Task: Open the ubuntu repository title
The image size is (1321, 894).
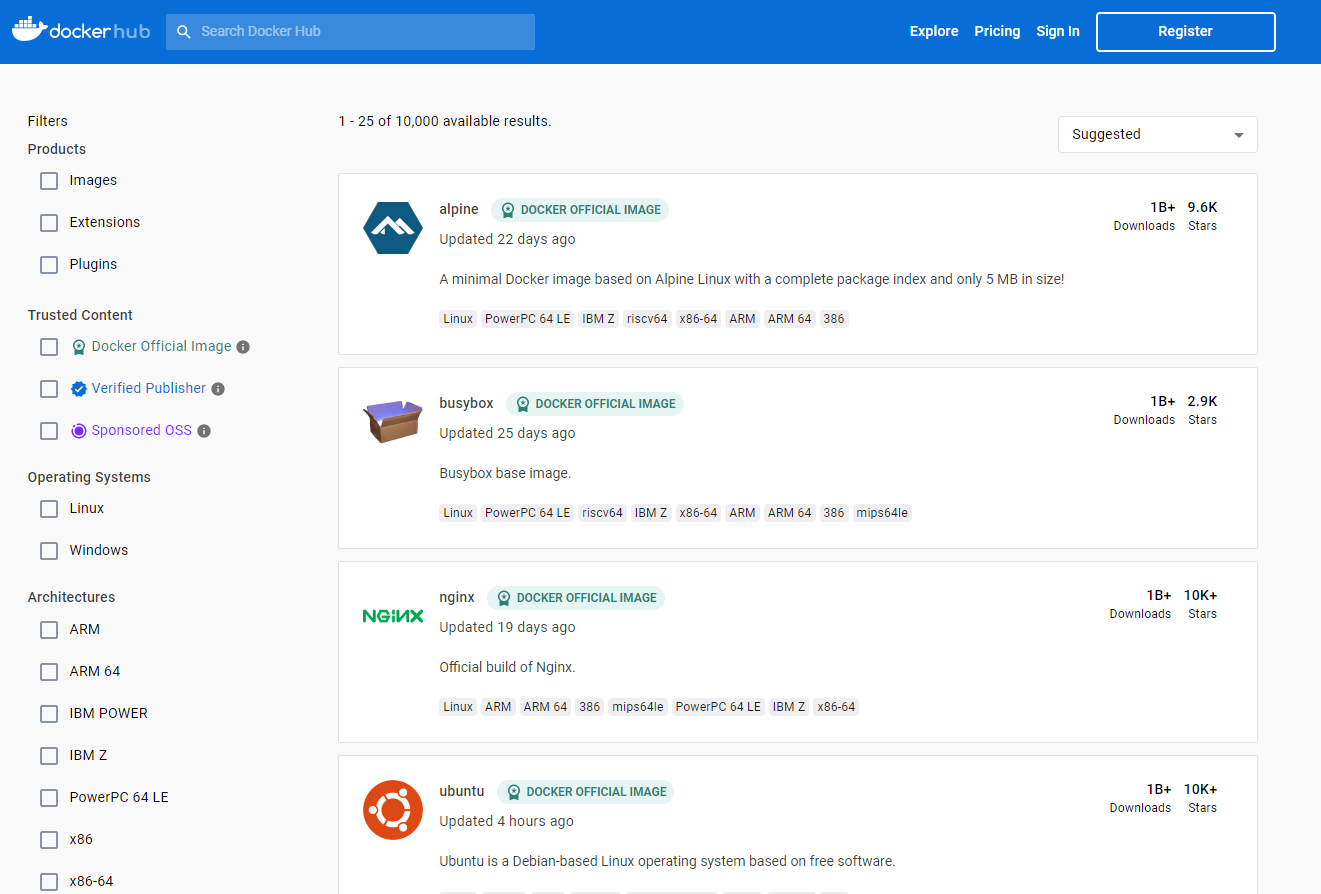Action: click(x=462, y=792)
